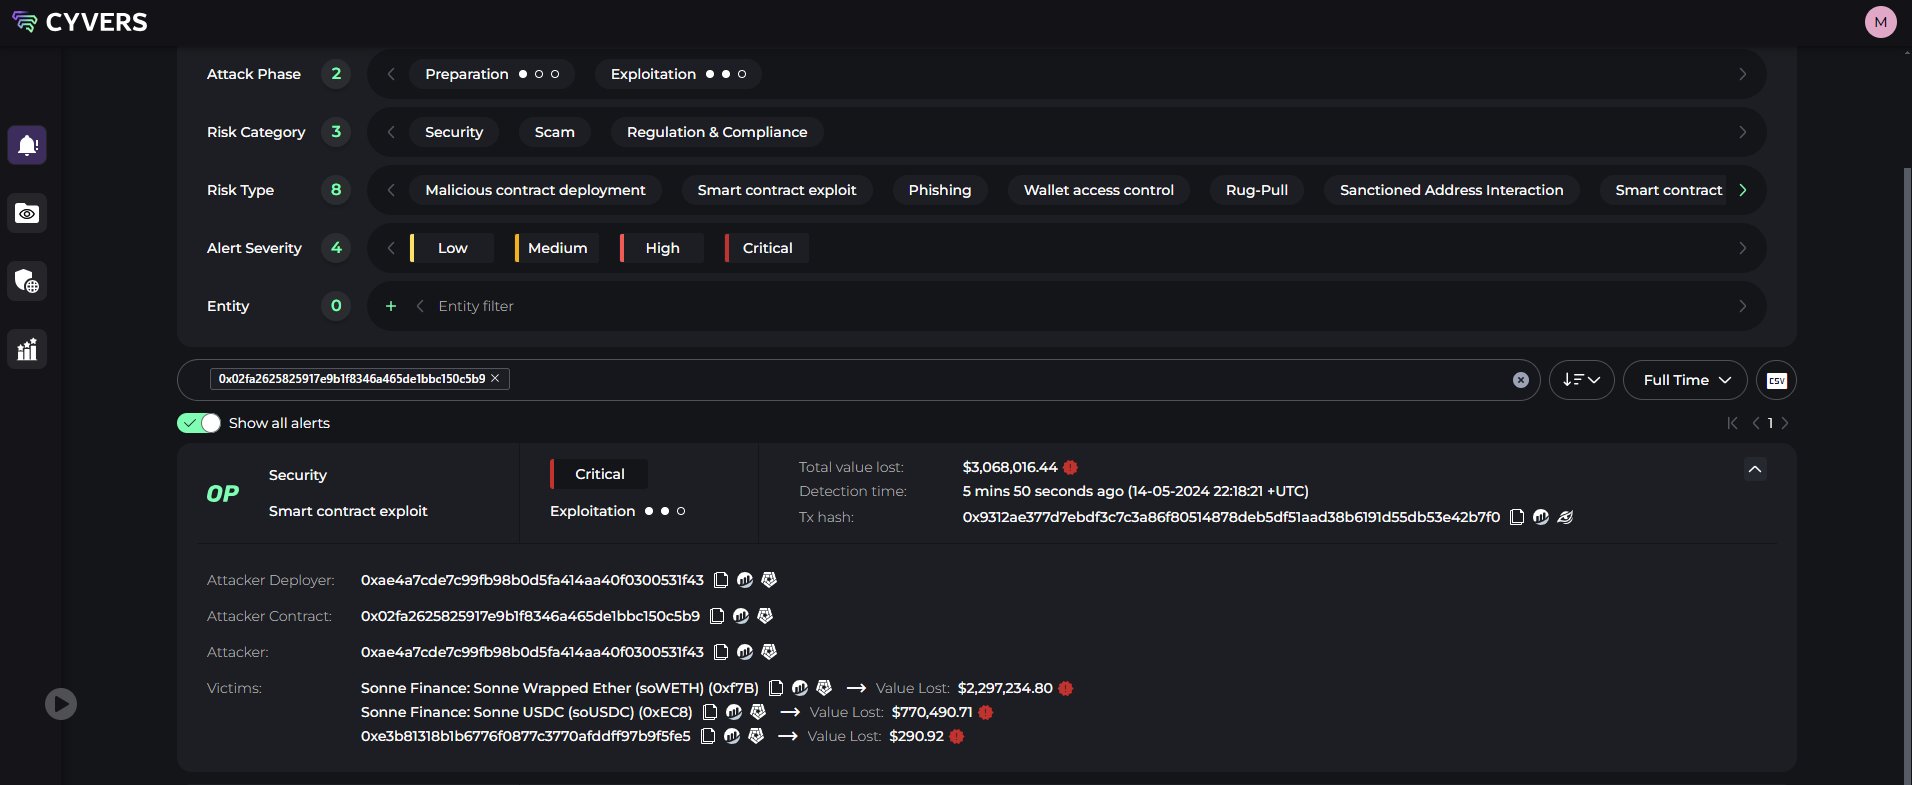Image resolution: width=1912 pixels, height=785 pixels.
Task: Filter by Preparation attack phase
Action: pos(492,74)
